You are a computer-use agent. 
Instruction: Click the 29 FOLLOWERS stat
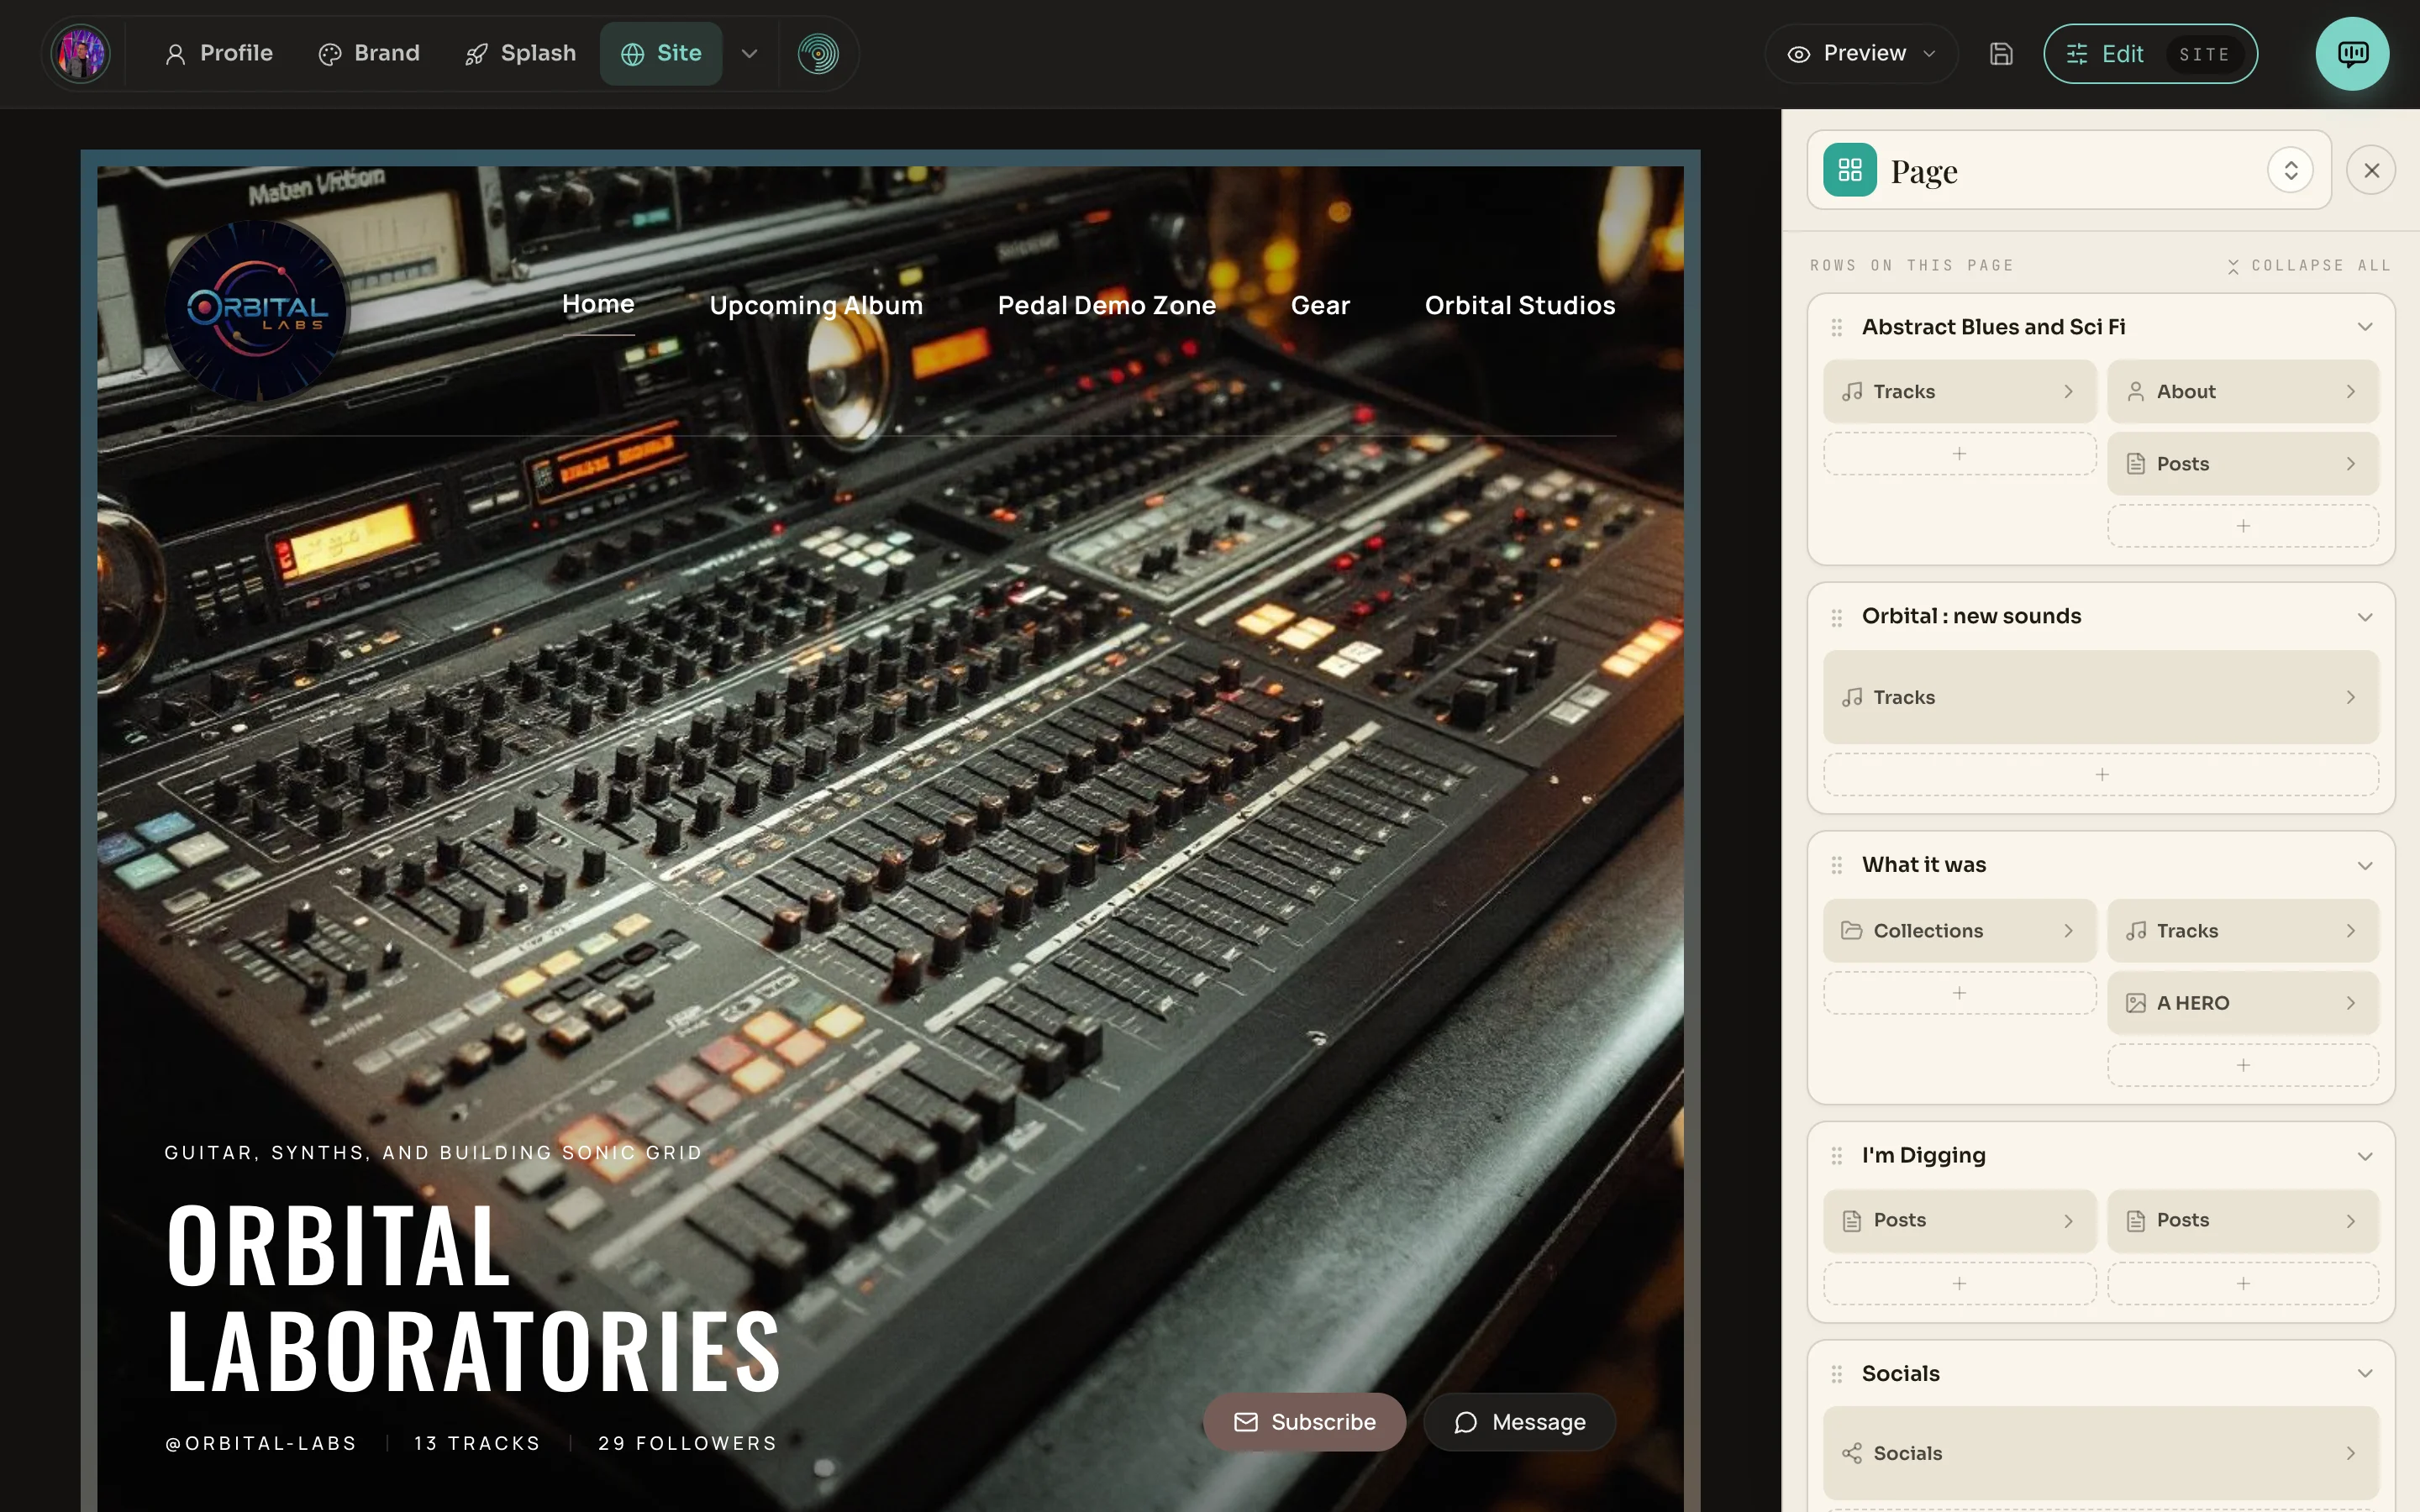[x=687, y=1444]
